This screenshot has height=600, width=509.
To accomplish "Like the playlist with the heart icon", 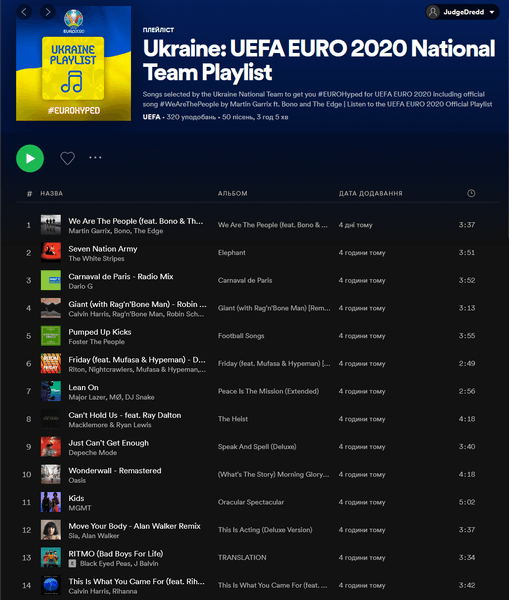I will (68, 158).
